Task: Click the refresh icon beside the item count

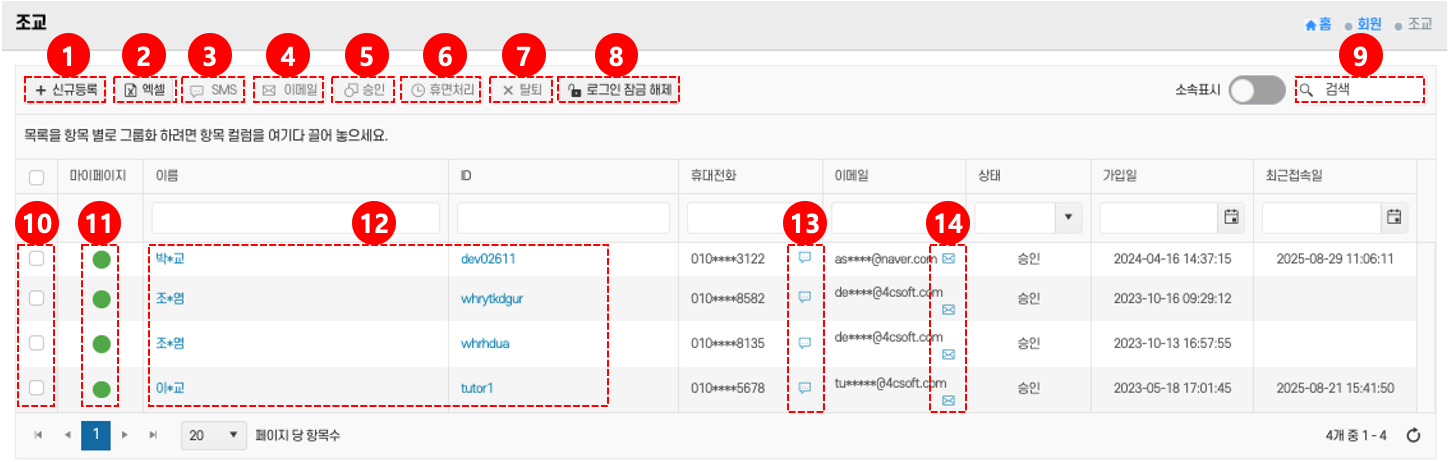Action: [x=1413, y=435]
